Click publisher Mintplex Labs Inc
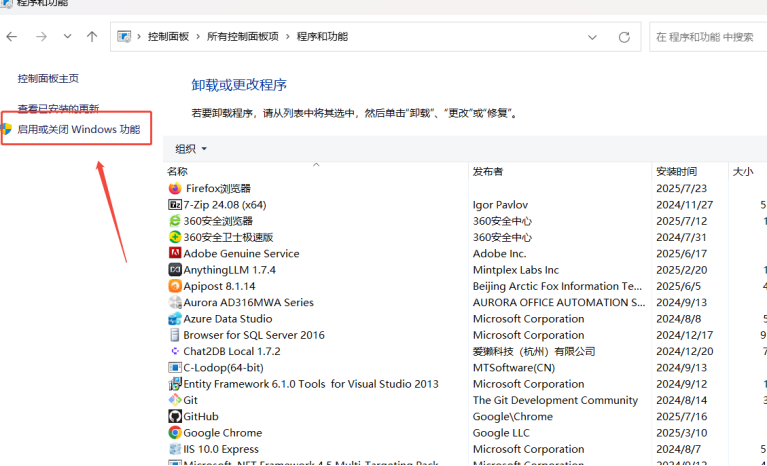The height and width of the screenshot is (466, 767). [516, 270]
